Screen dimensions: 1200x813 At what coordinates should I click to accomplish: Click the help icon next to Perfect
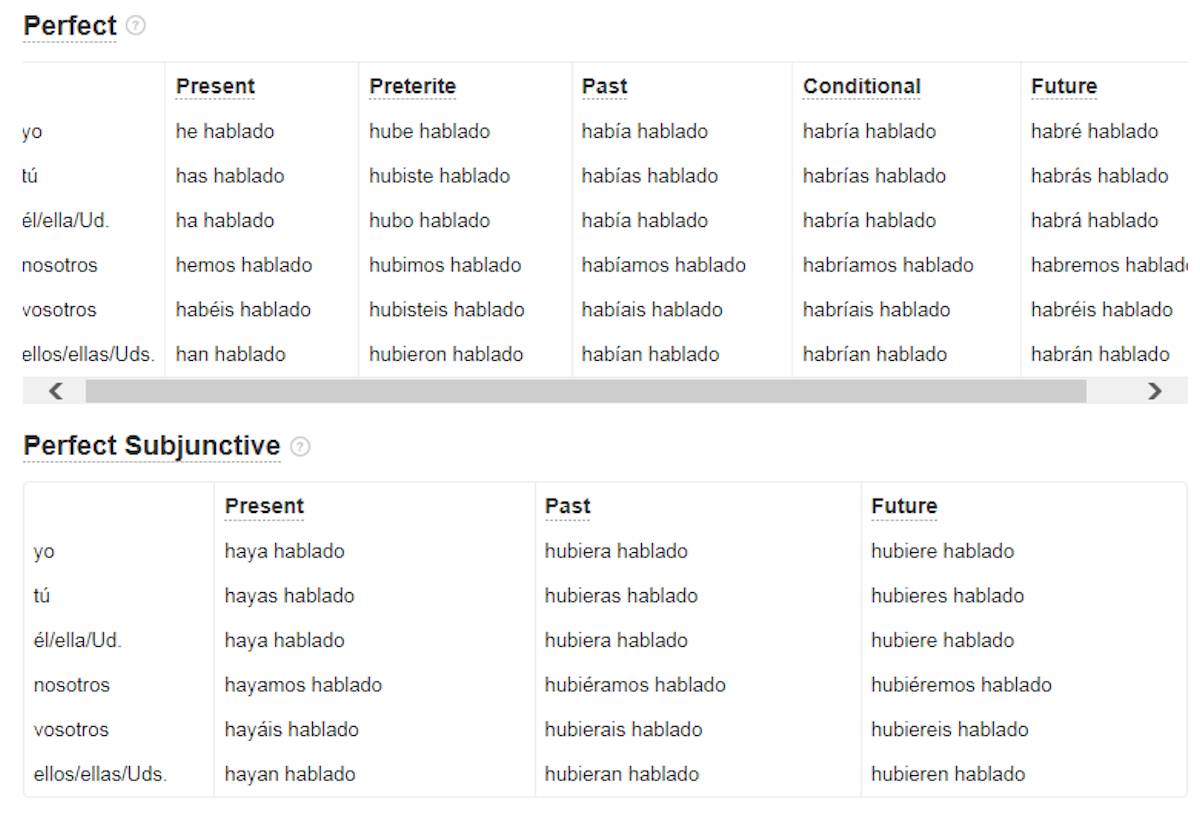point(136,26)
